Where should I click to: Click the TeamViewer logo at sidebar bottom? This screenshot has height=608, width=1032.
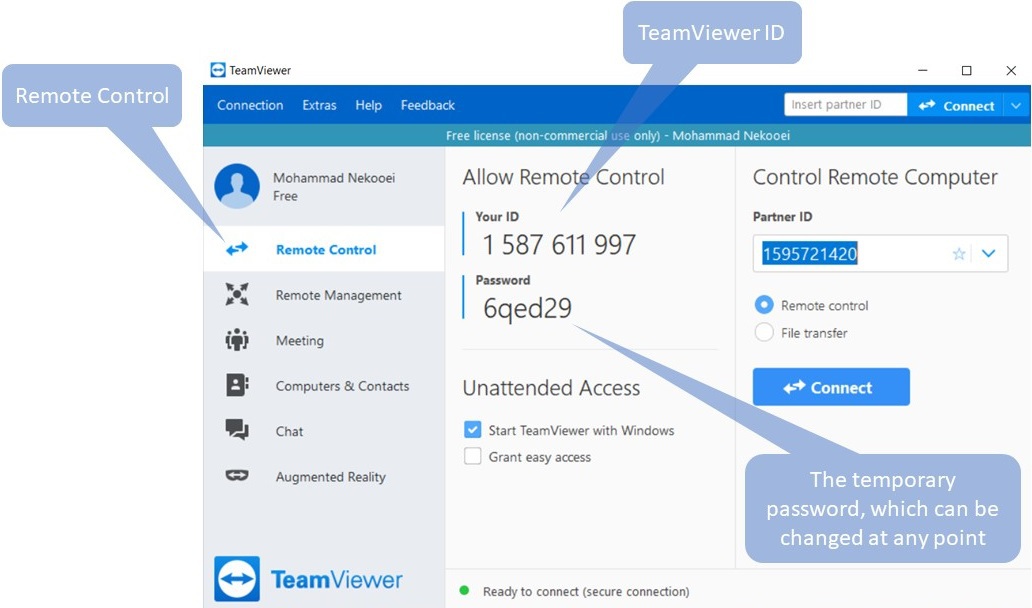click(308, 579)
